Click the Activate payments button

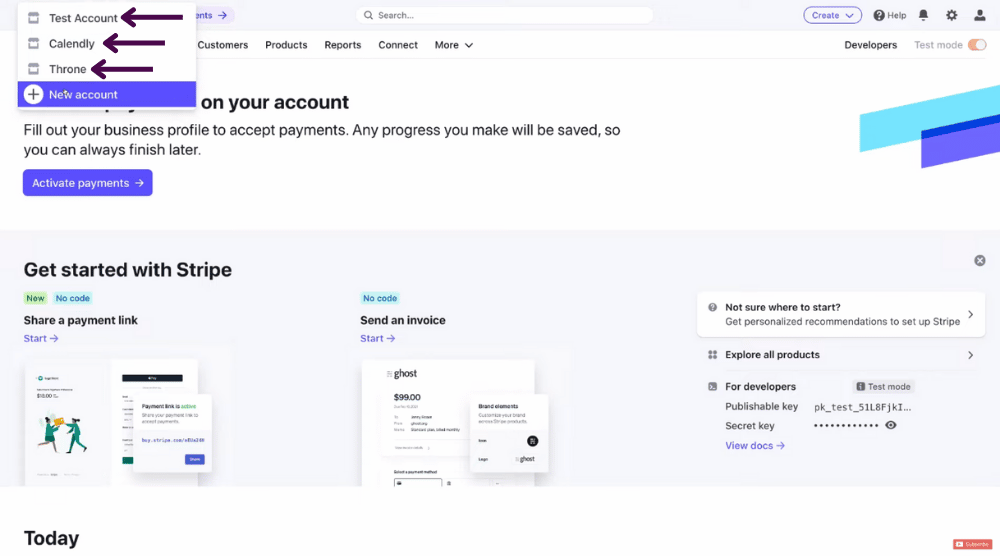pyautogui.click(x=87, y=183)
